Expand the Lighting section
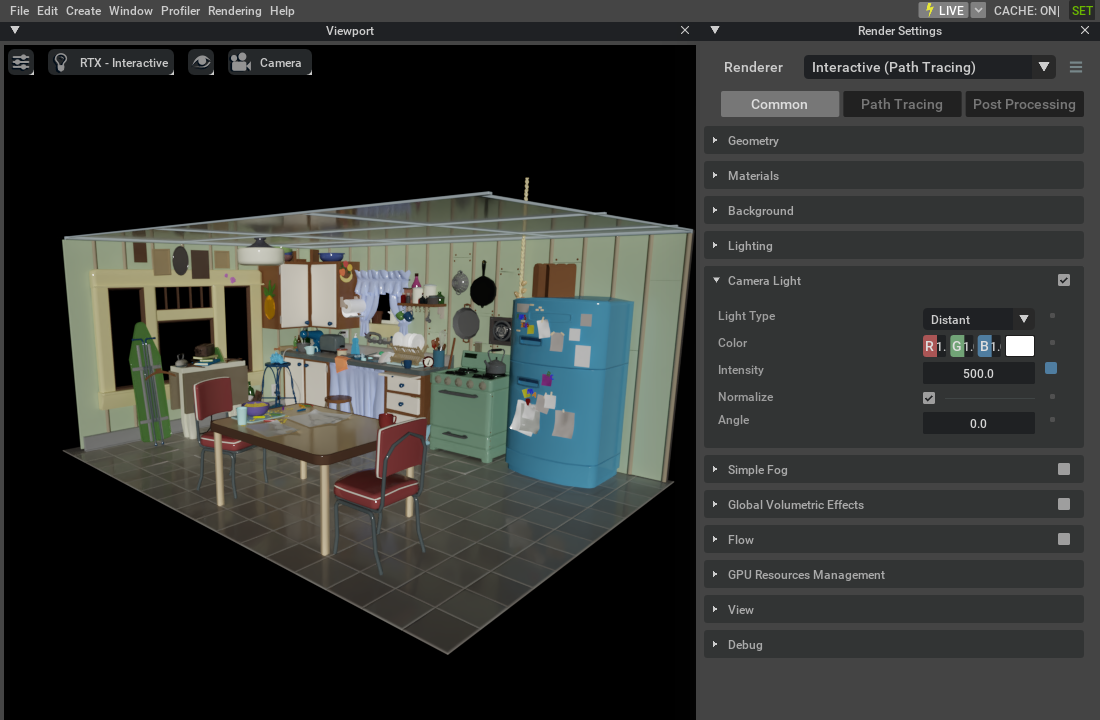This screenshot has height=720, width=1100. coord(893,246)
